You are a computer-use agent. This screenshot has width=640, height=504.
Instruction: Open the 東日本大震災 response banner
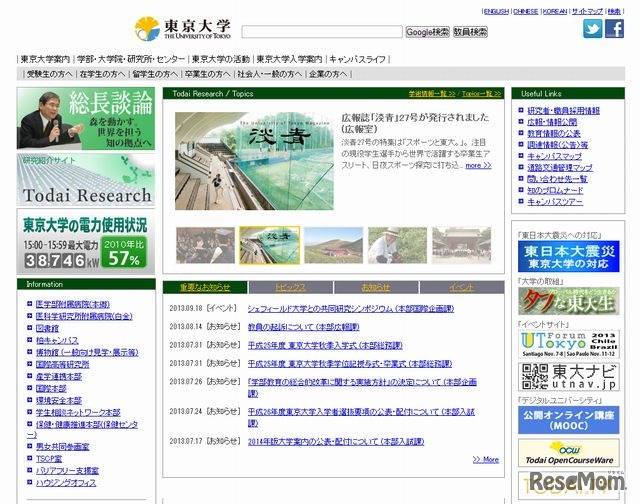(x=569, y=256)
